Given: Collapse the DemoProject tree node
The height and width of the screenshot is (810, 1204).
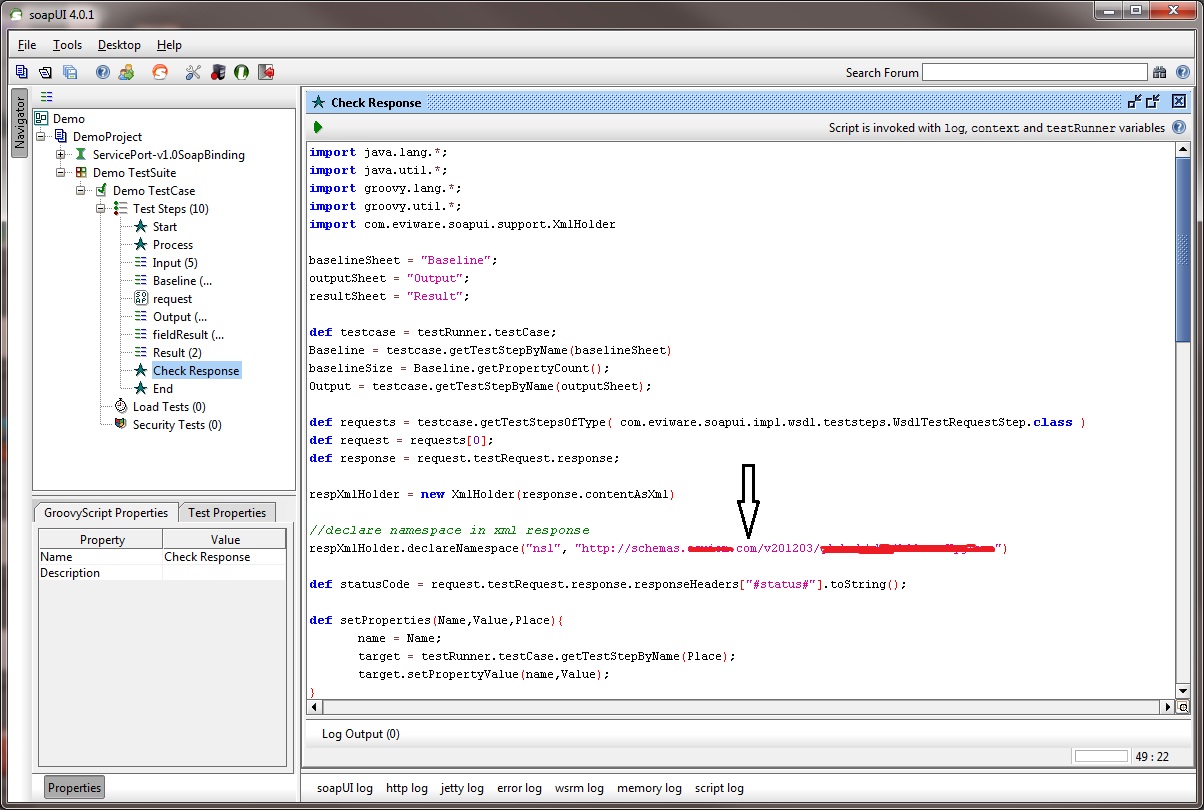Looking at the screenshot, I should (x=41, y=137).
